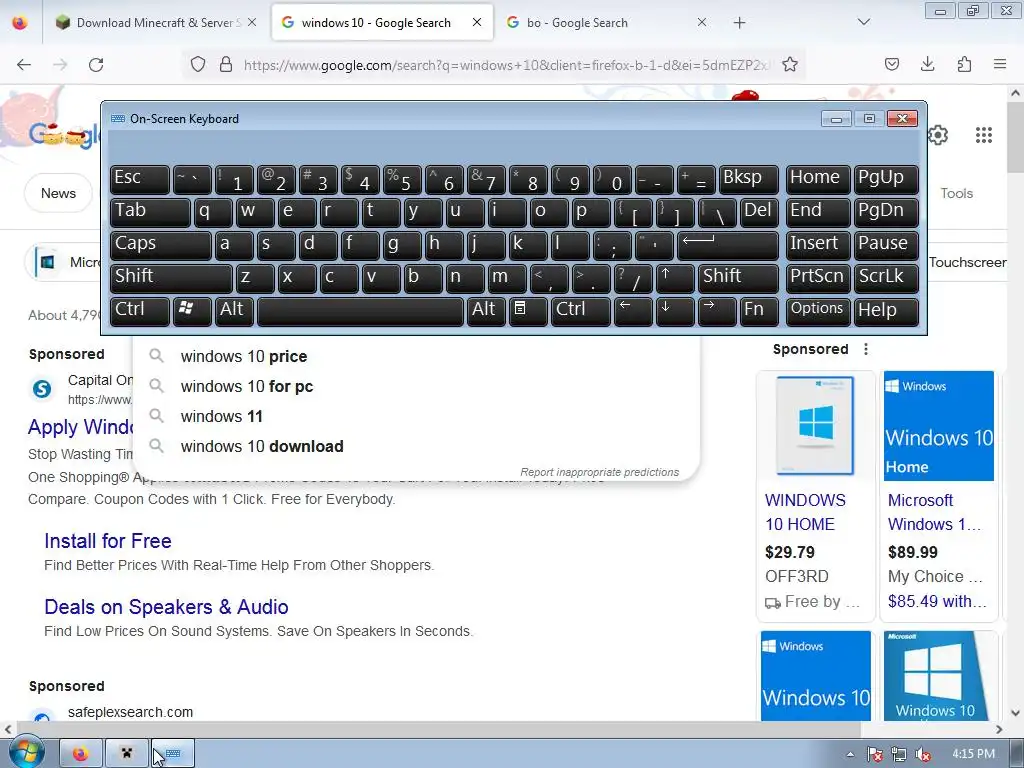Open Google settings gear icon
Viewport: 1024px width, 768px height.
point(938,135)
